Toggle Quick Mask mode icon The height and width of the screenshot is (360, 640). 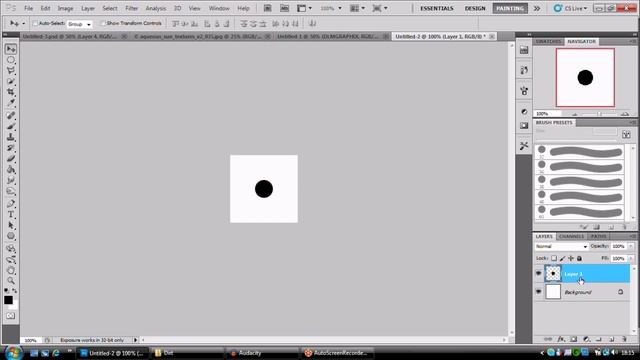click(11, 316)
